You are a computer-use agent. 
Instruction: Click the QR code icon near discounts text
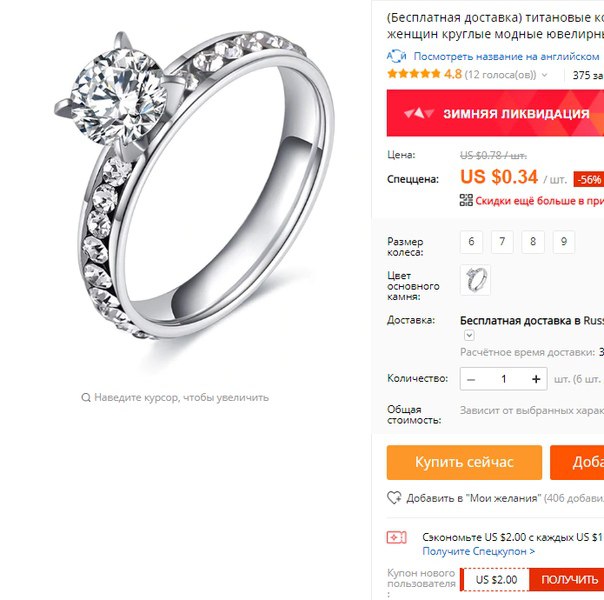466,200
